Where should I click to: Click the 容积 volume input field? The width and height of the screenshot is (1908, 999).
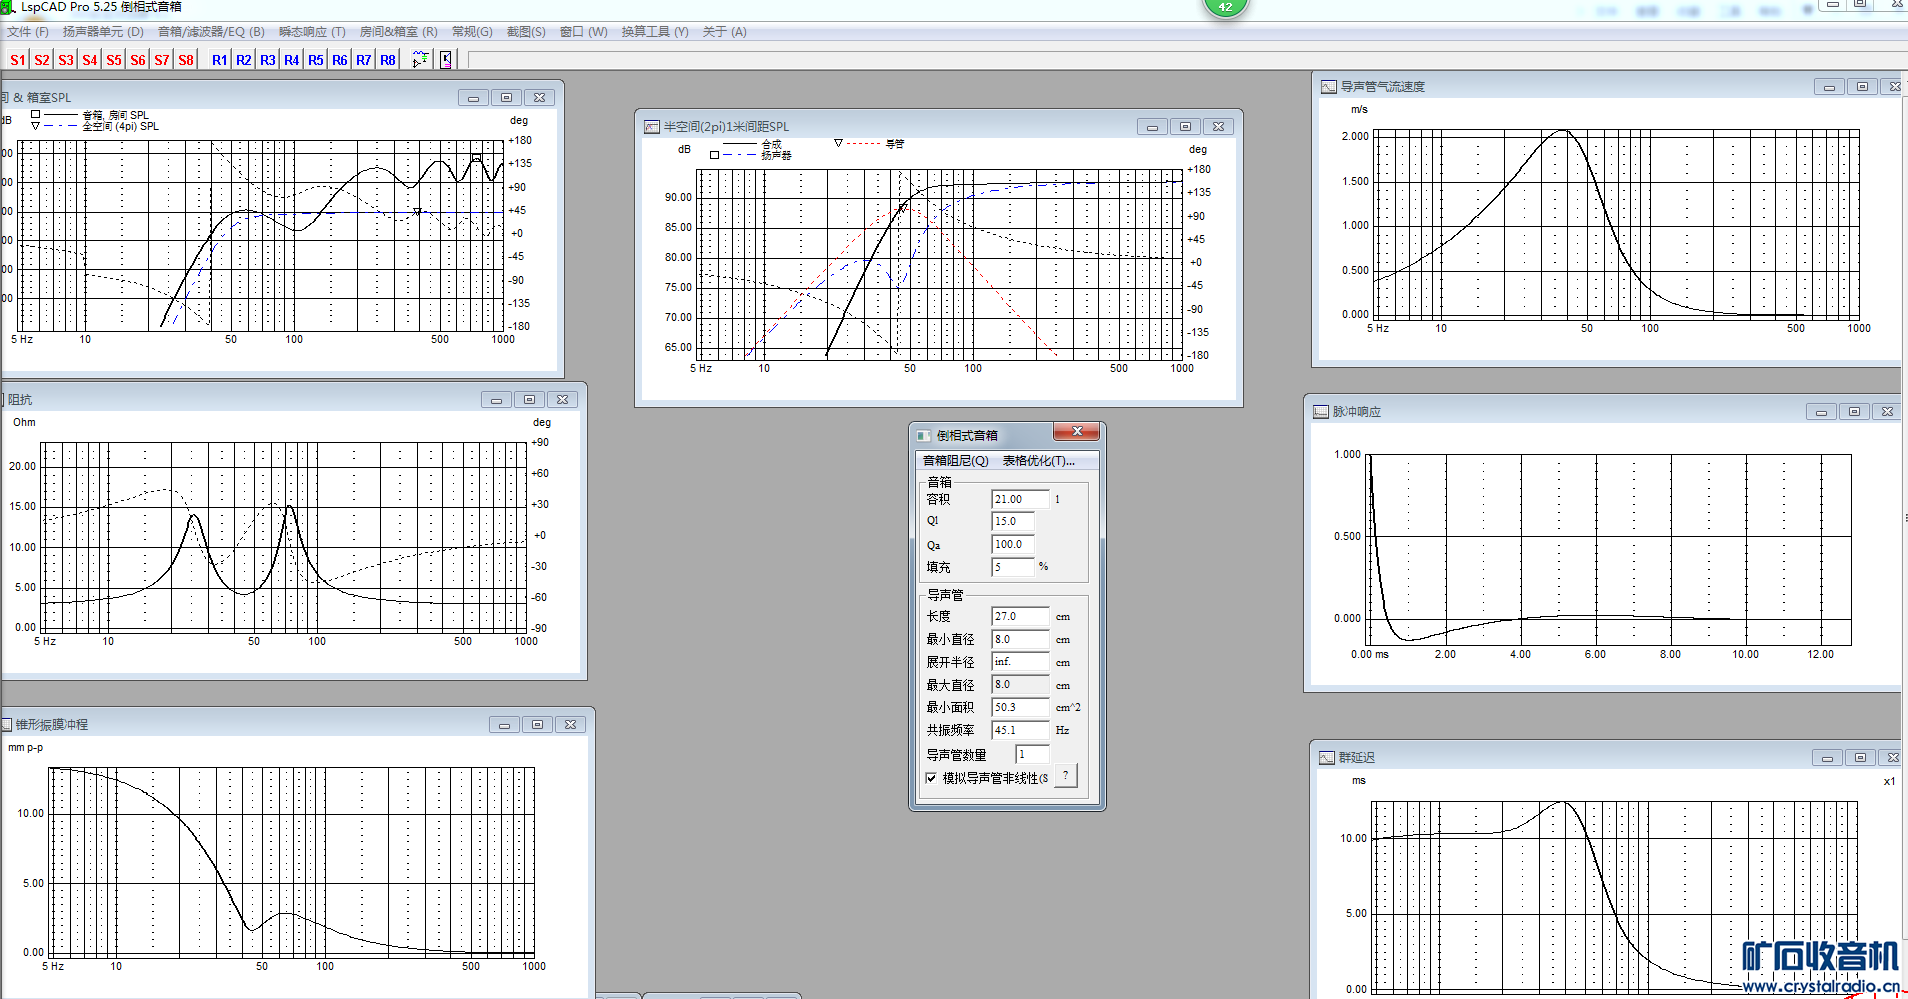point(1019,499)
